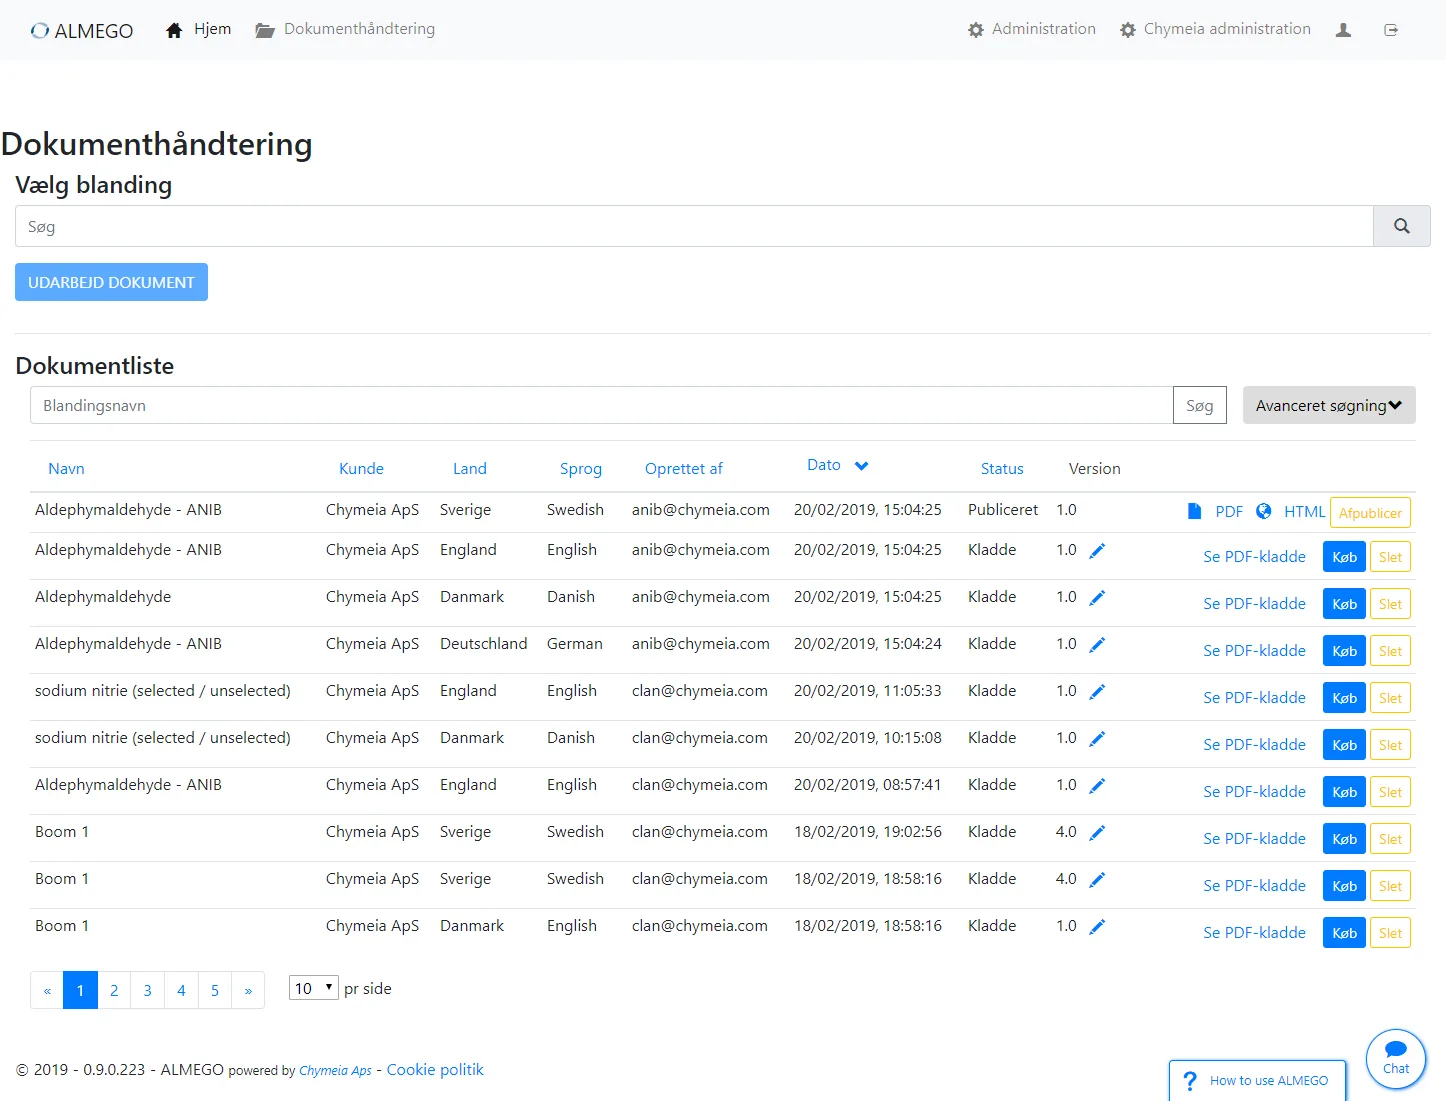Open the 10 pr side dropdown

[314, 988]
